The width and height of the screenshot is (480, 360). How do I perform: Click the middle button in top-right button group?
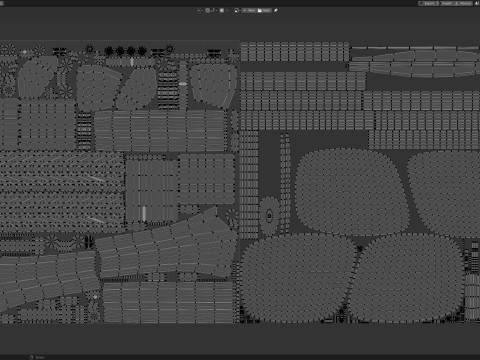click(447, 3)
